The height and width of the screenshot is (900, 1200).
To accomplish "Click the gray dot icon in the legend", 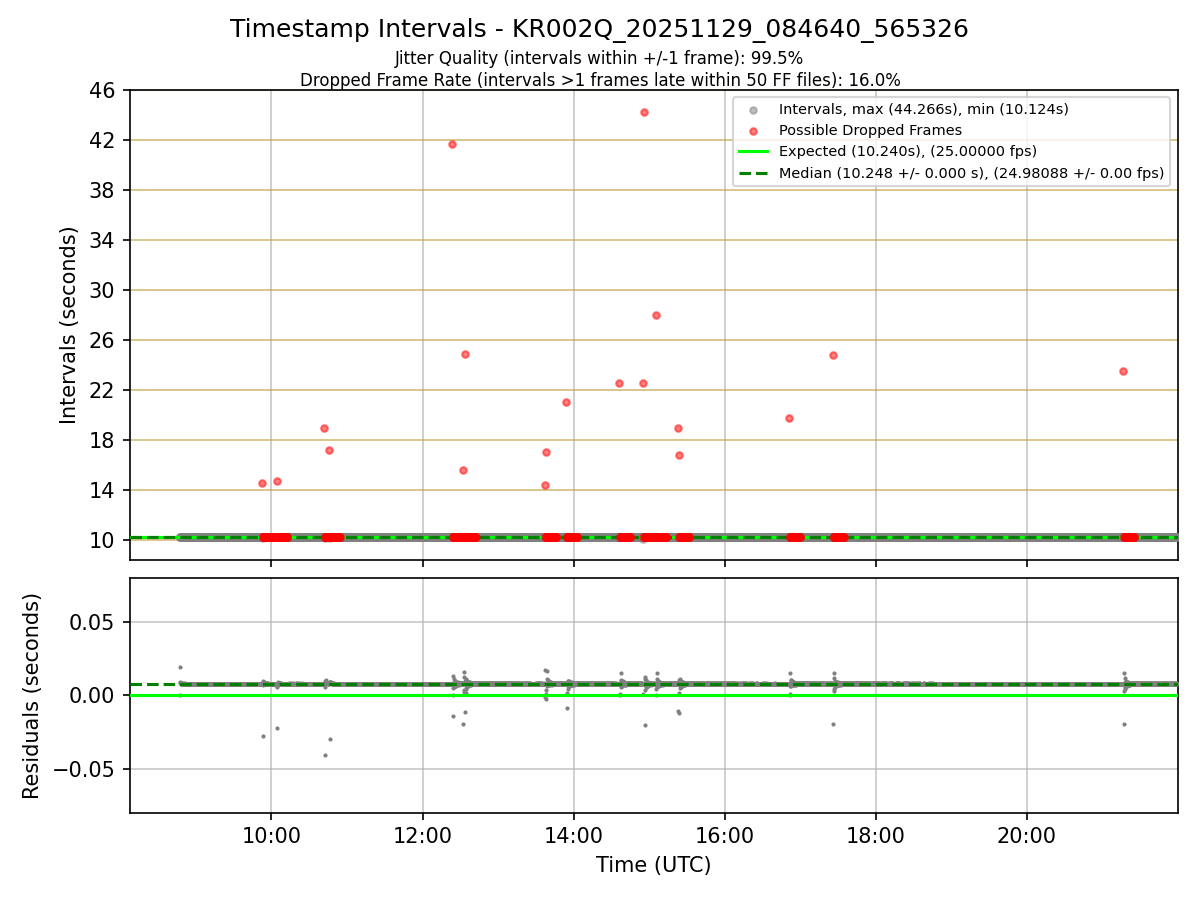I will 753,110.
